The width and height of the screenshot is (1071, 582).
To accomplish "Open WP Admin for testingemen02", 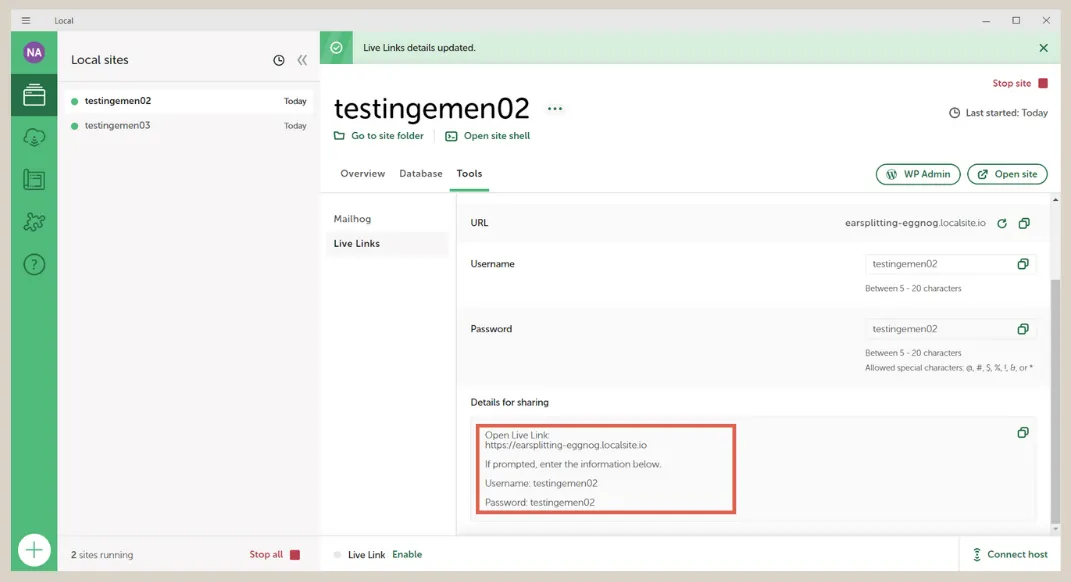I will point(917,173).
